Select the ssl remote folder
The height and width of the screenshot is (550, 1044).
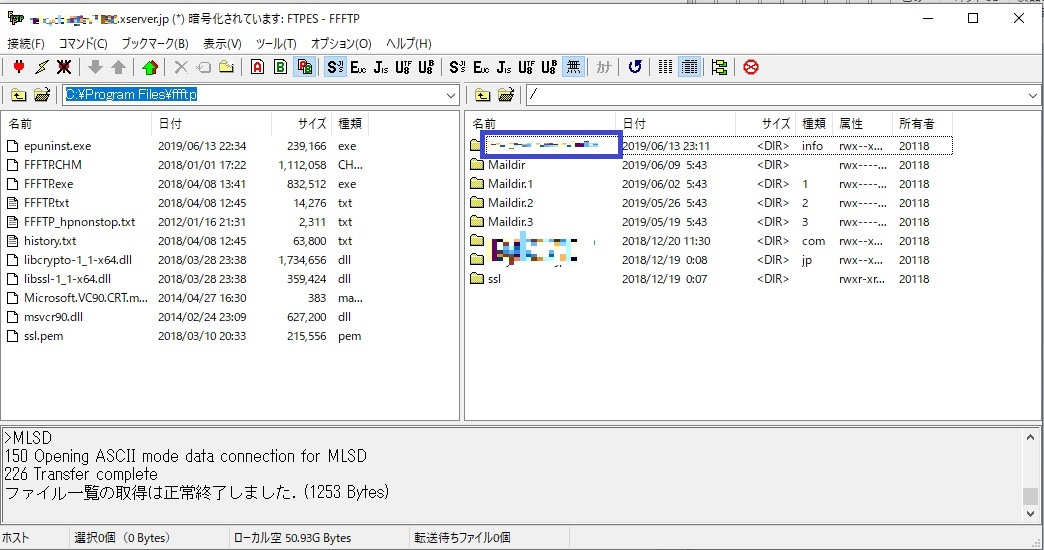[494, 279]
